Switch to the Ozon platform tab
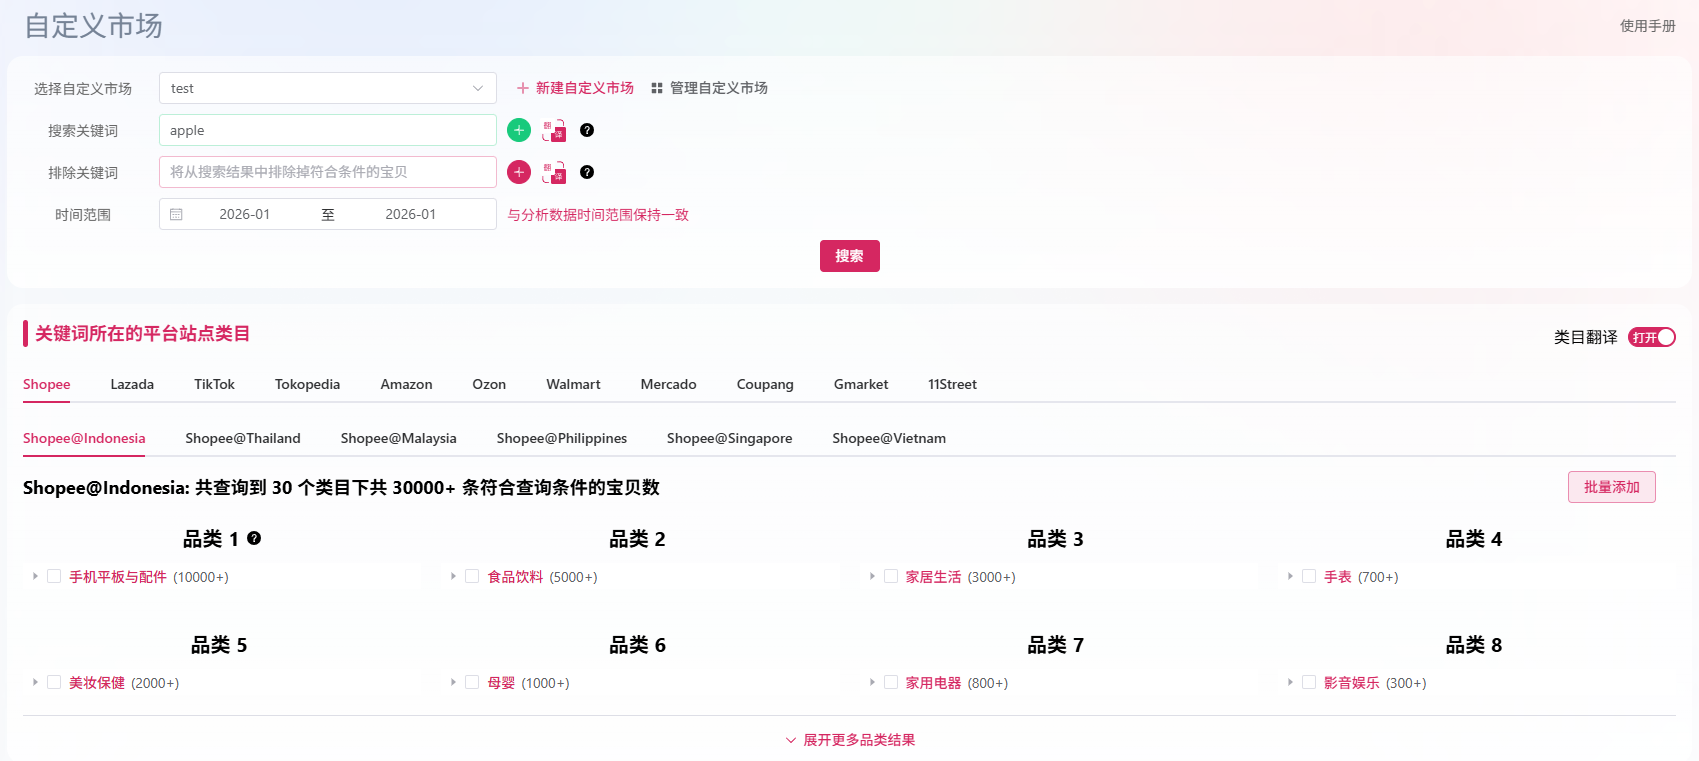This screenshot has width=1699, height=761. coord(489,384)
